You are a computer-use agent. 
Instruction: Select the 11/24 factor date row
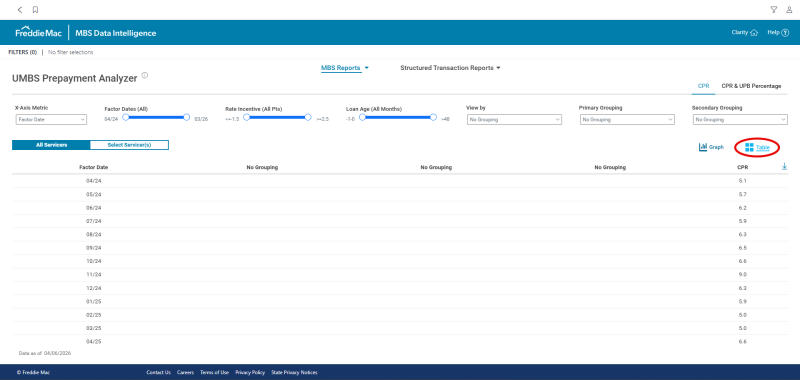point(400,274)
